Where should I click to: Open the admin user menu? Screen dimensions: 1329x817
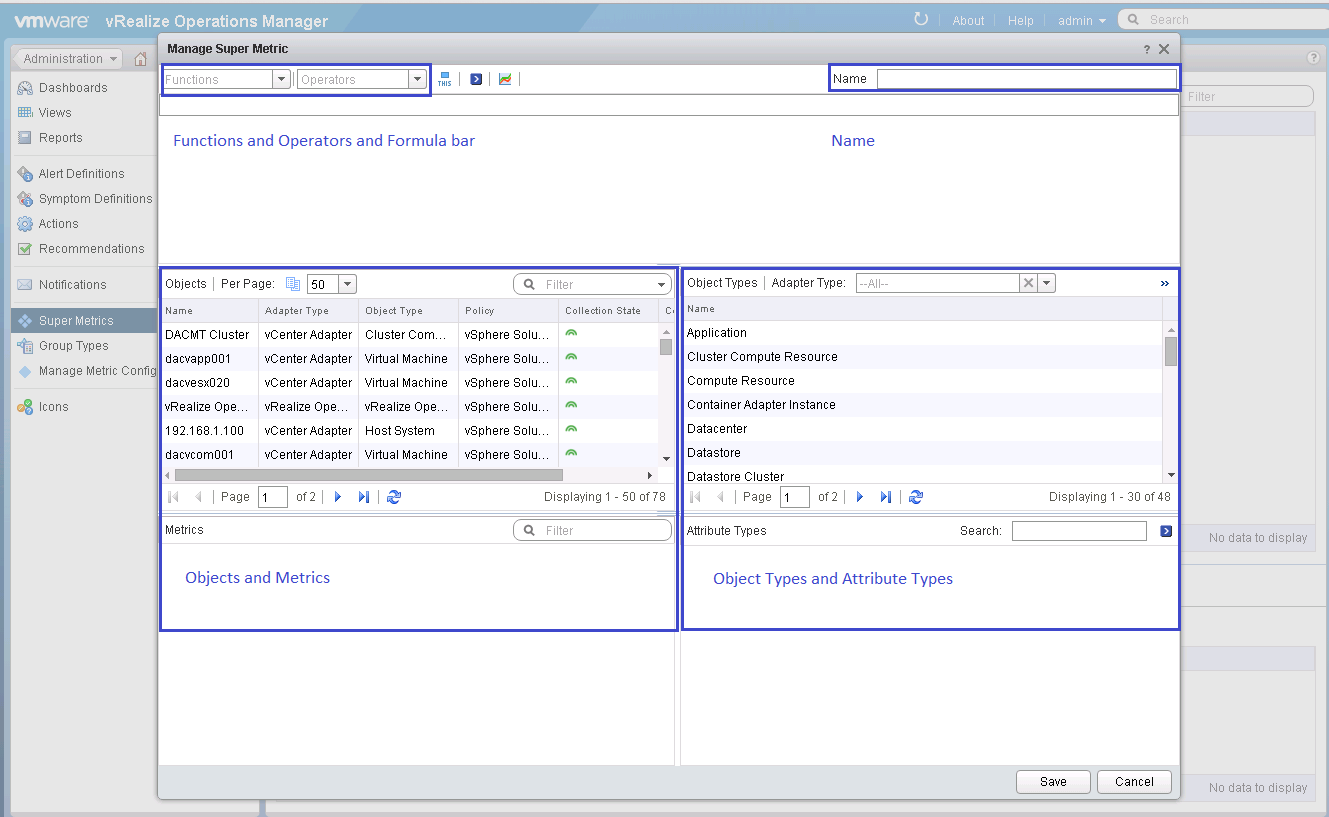click(x=1082, y=20)
